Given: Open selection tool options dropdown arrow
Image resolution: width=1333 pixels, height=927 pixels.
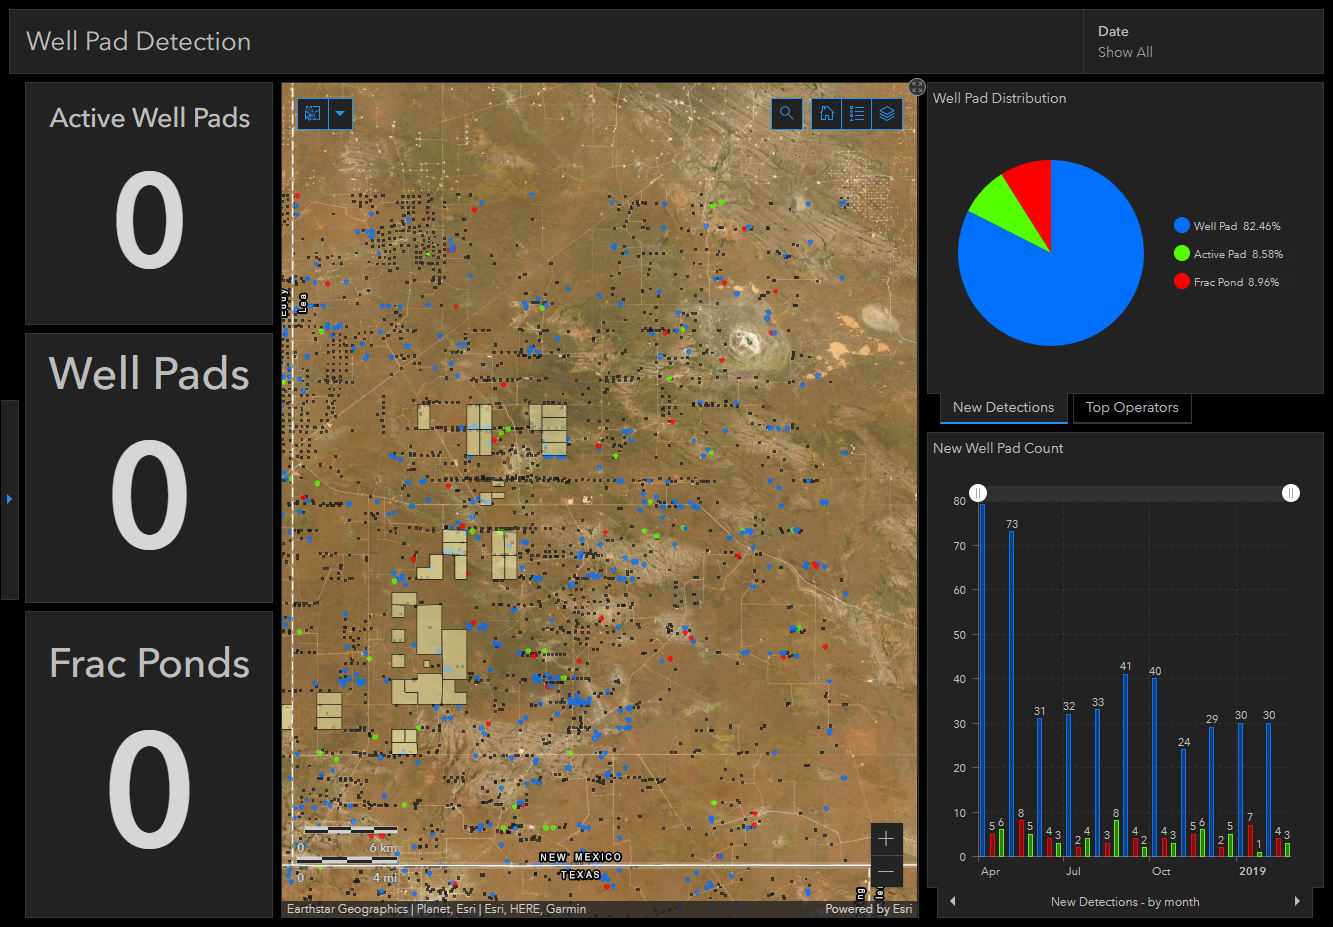Looking at the screenshot, I should [x=340, y=114].
